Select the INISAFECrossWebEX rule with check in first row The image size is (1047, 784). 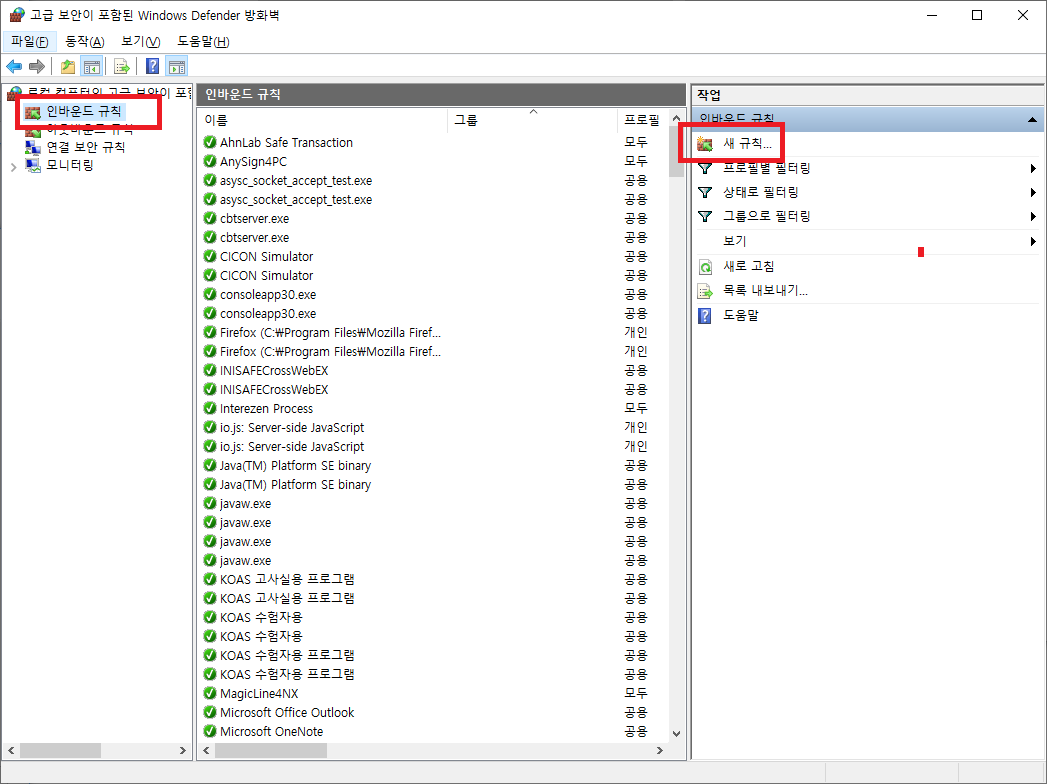click(x=274, y=371)
